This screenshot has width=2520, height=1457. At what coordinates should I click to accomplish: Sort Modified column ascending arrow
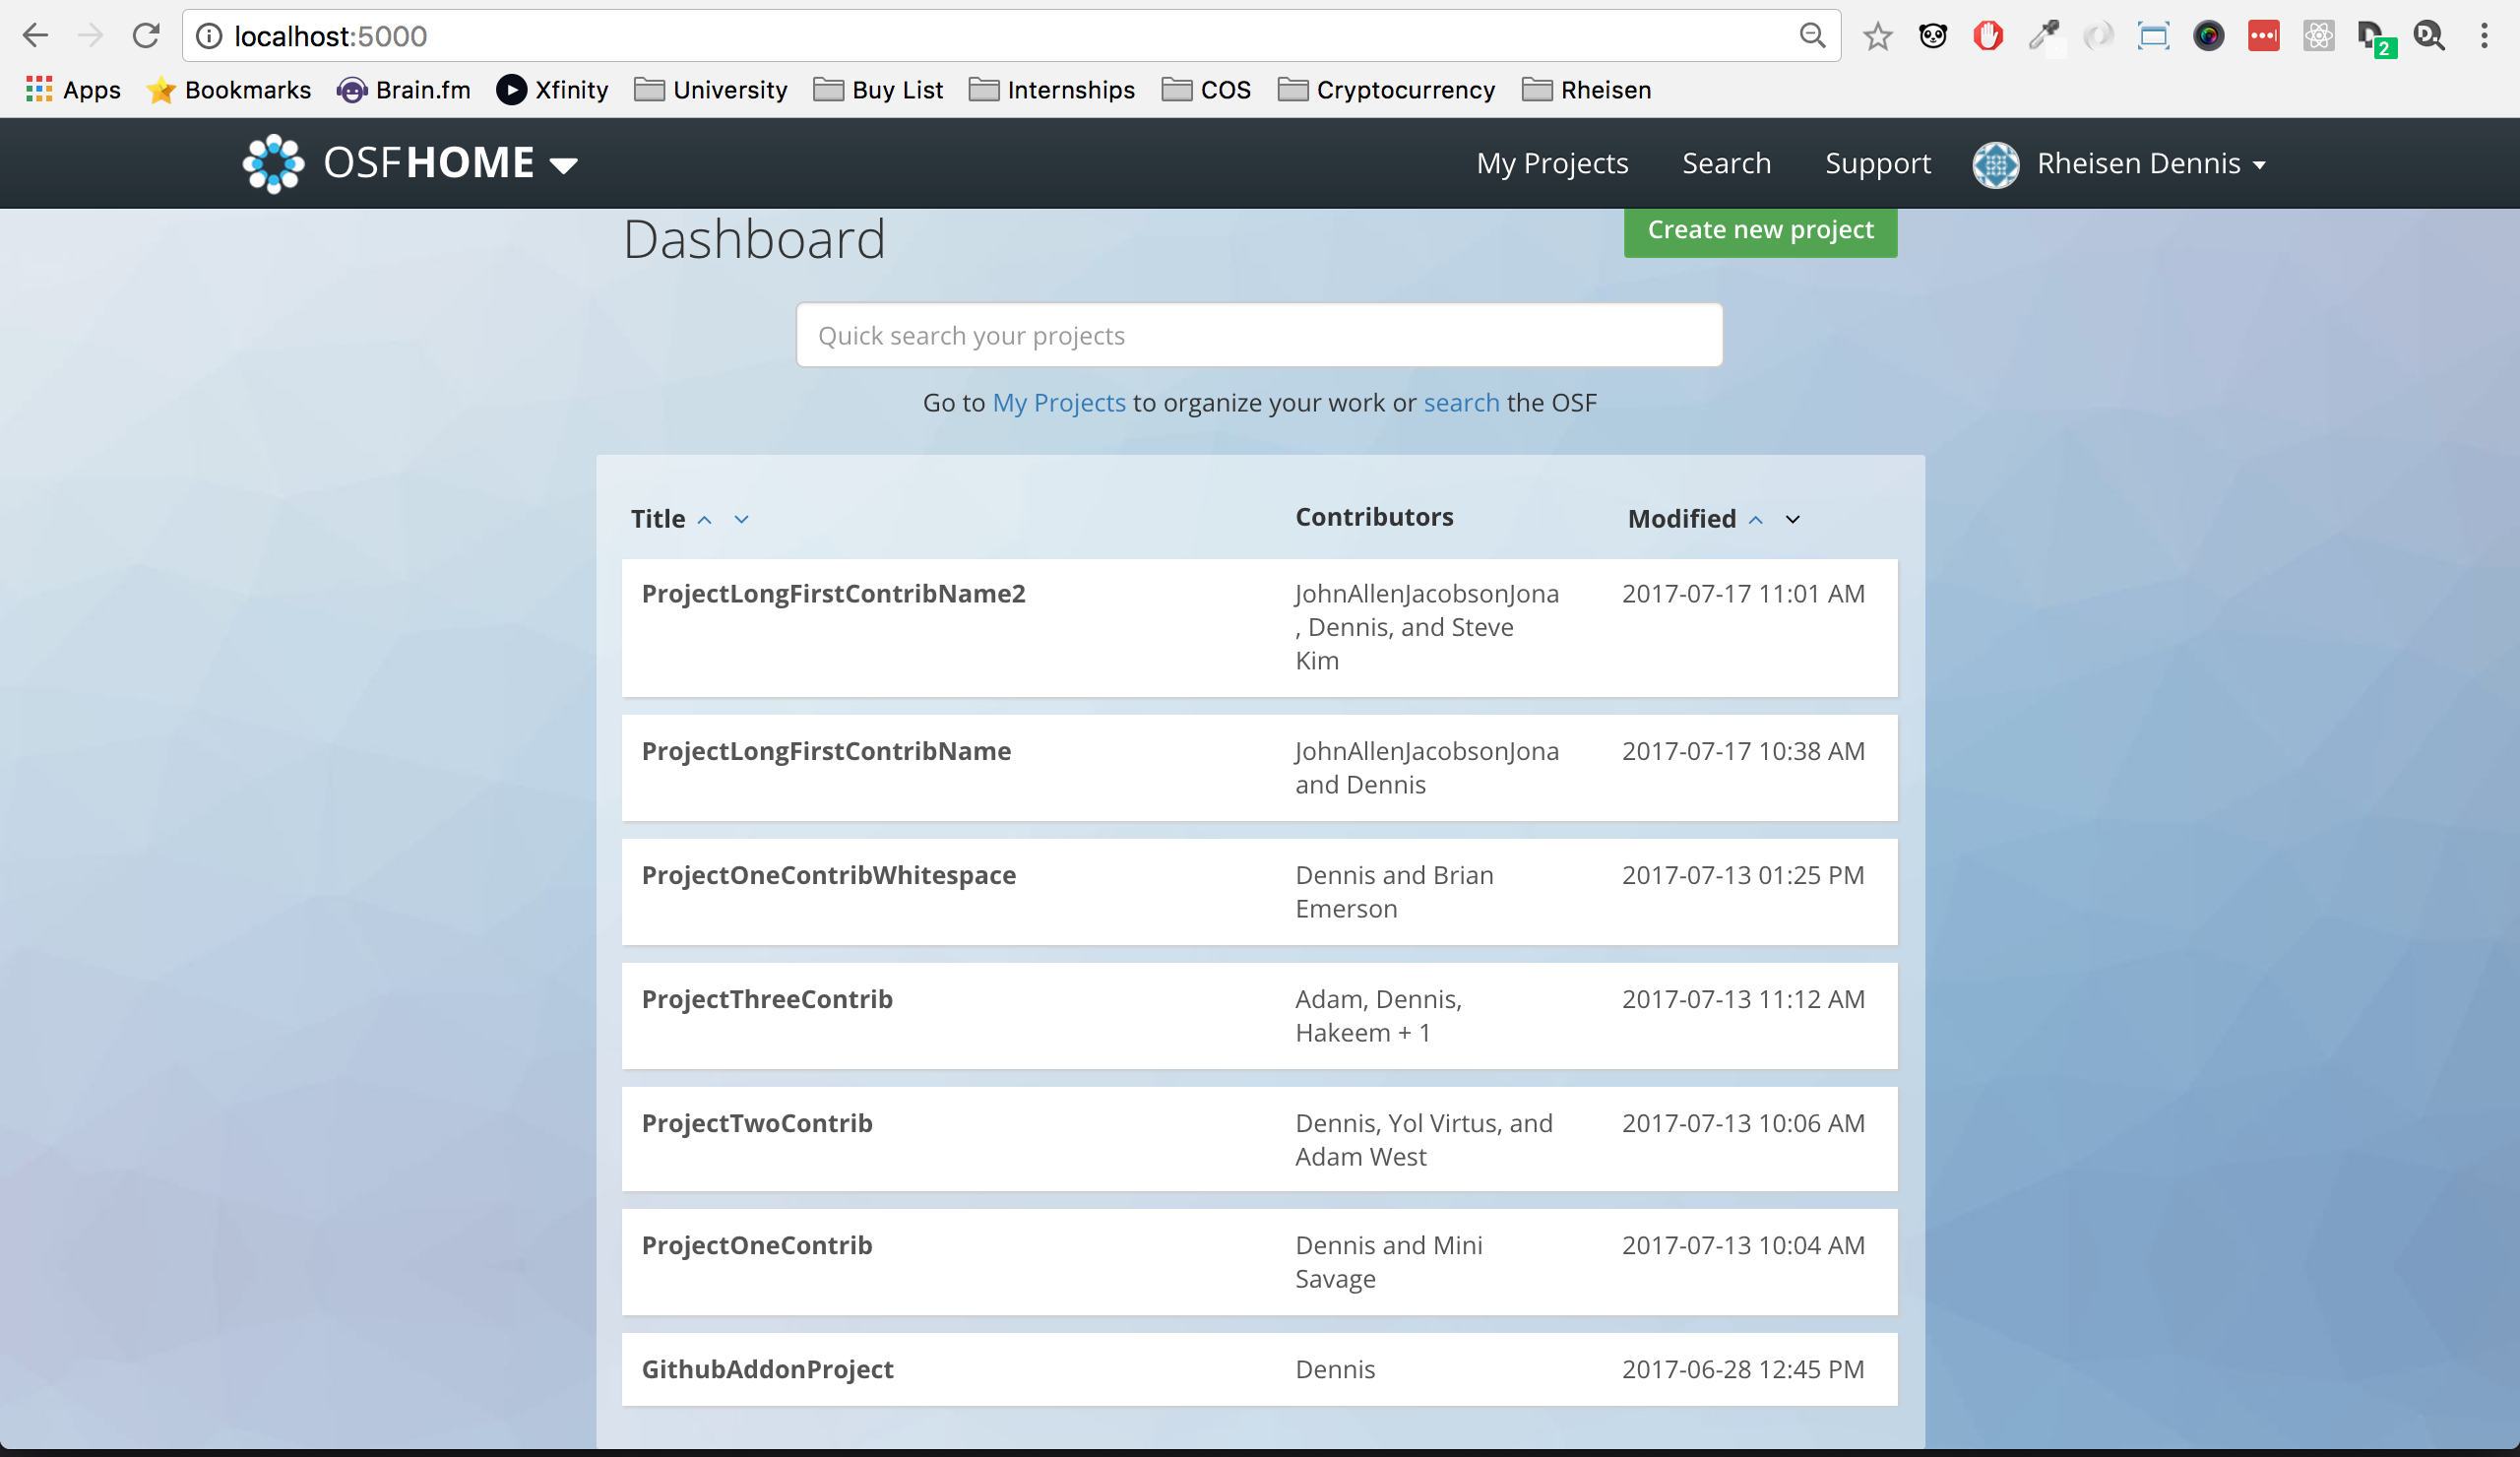pyautogui.click(x=1755, y=520)
